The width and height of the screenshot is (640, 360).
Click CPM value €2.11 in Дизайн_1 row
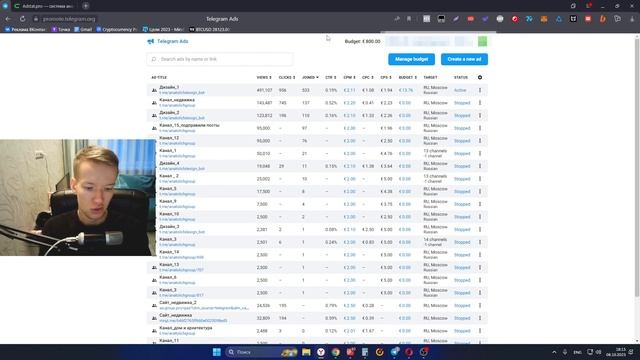tap(349, 90)
